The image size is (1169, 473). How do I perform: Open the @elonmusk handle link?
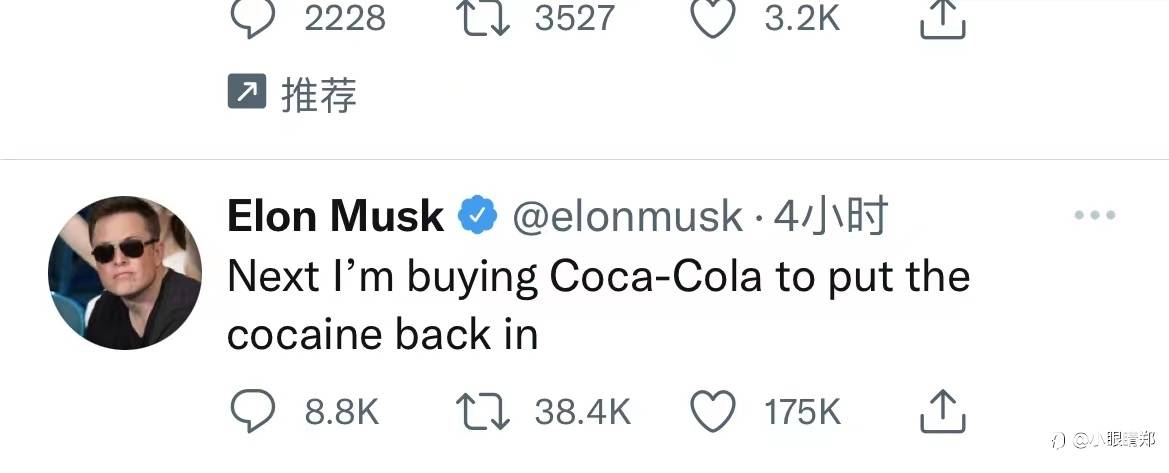627,216
